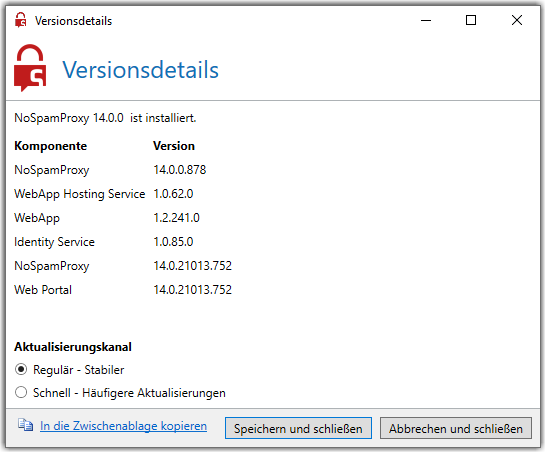
Task: Click the large red NoSpamProxy logo
Action: (30, 68)
